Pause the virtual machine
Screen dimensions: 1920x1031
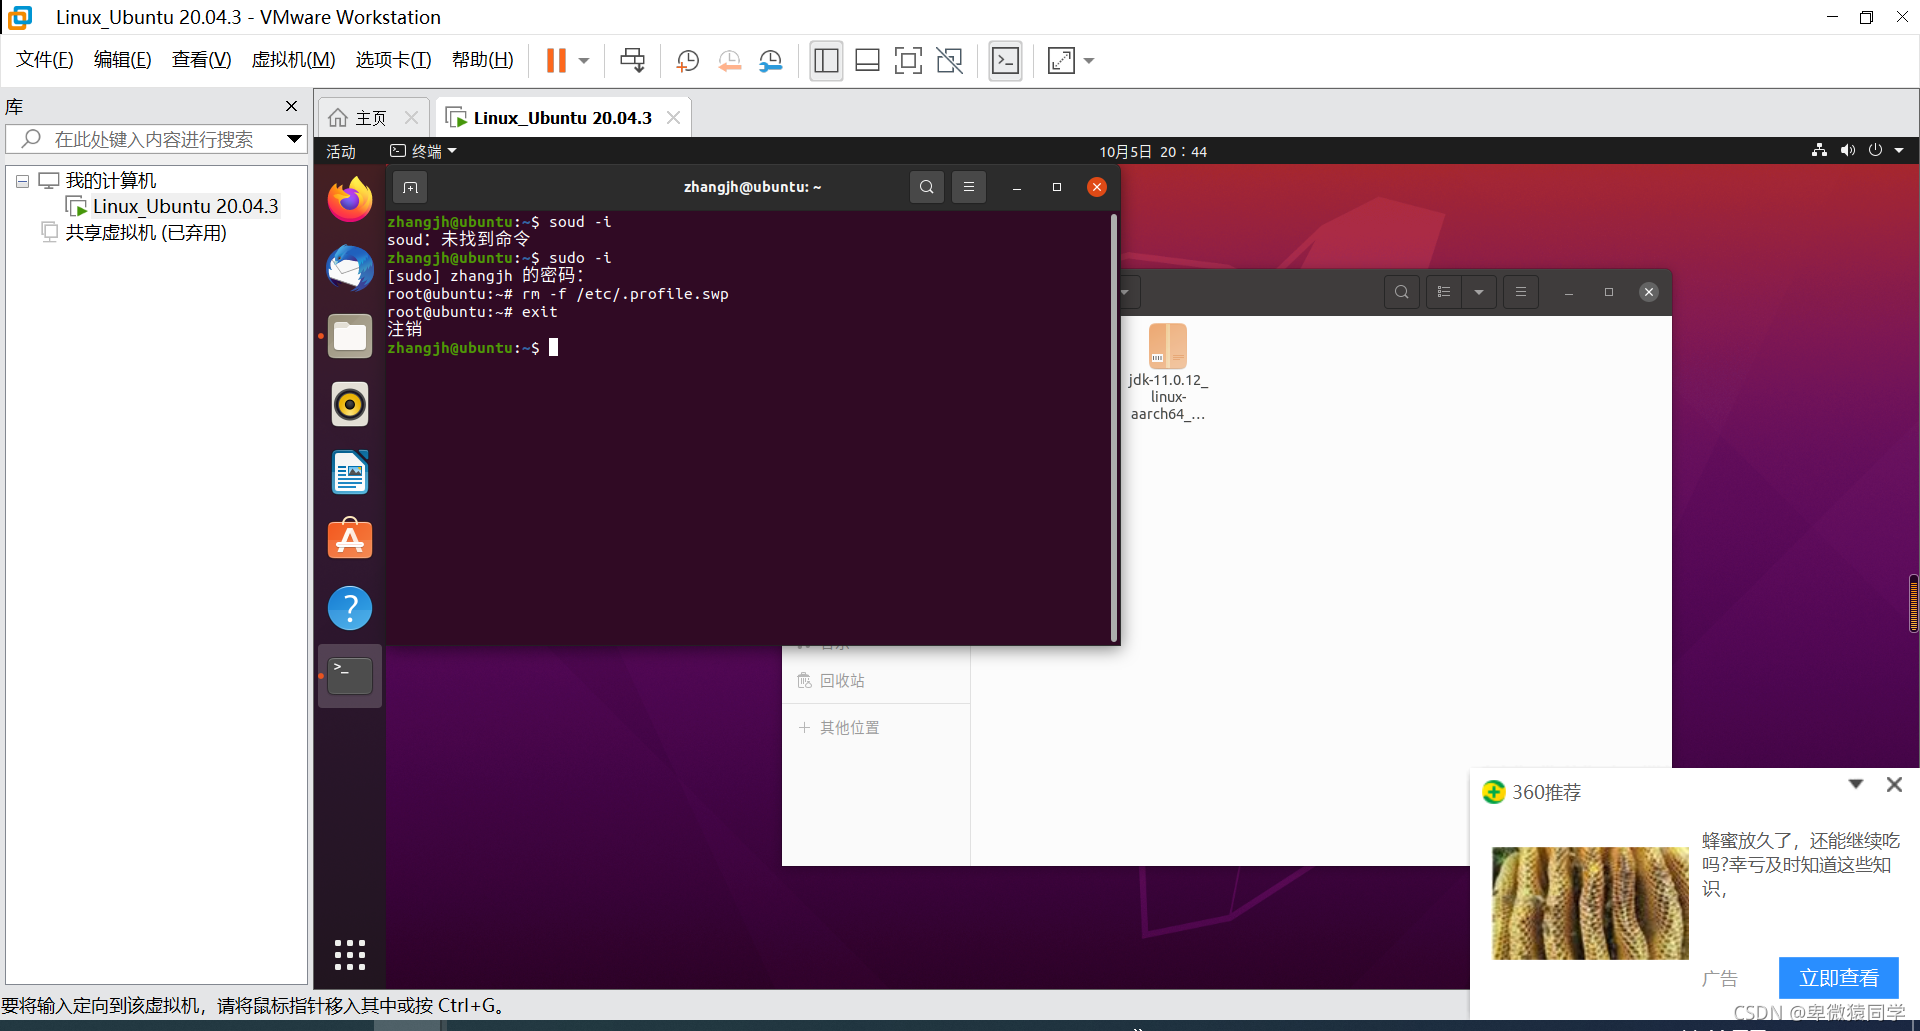pyautogui.click(x=556, y=61)
